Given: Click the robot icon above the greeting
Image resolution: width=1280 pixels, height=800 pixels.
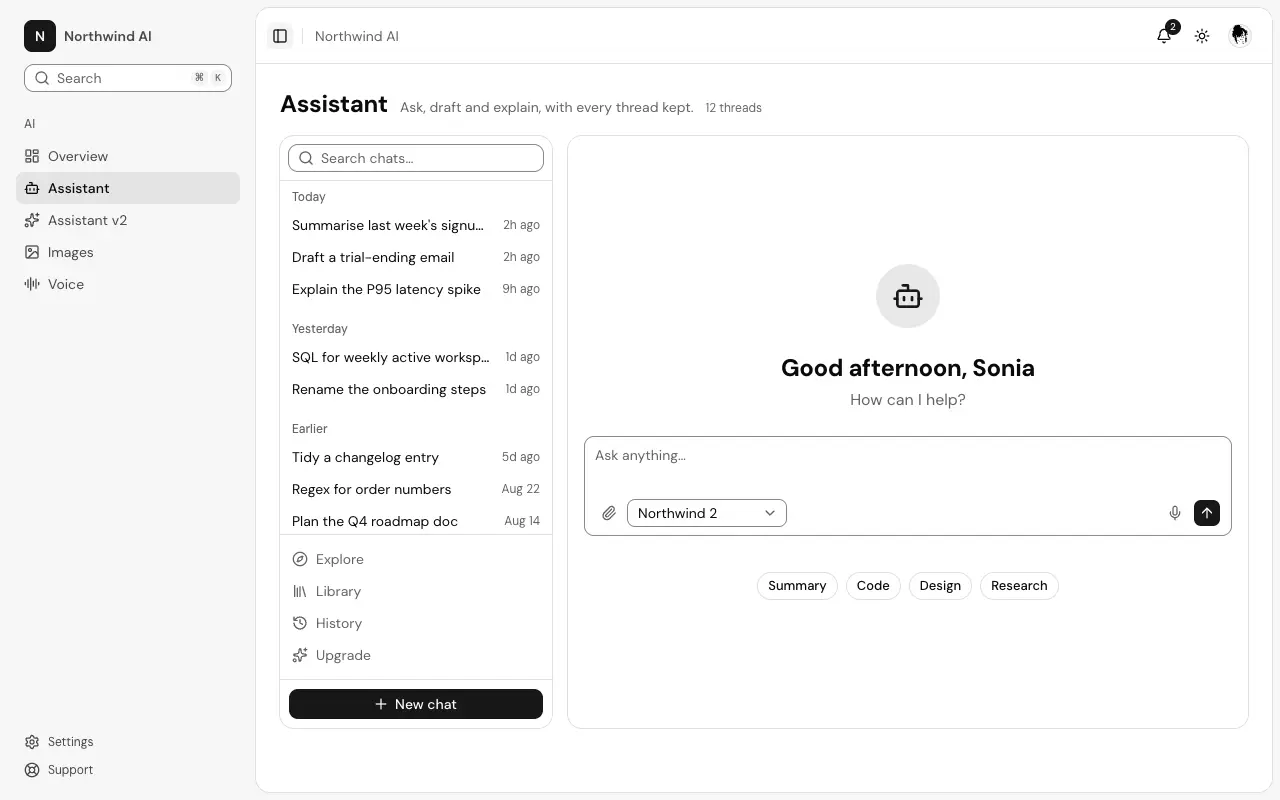Looking at the screenshot, I should pos(908,296).
